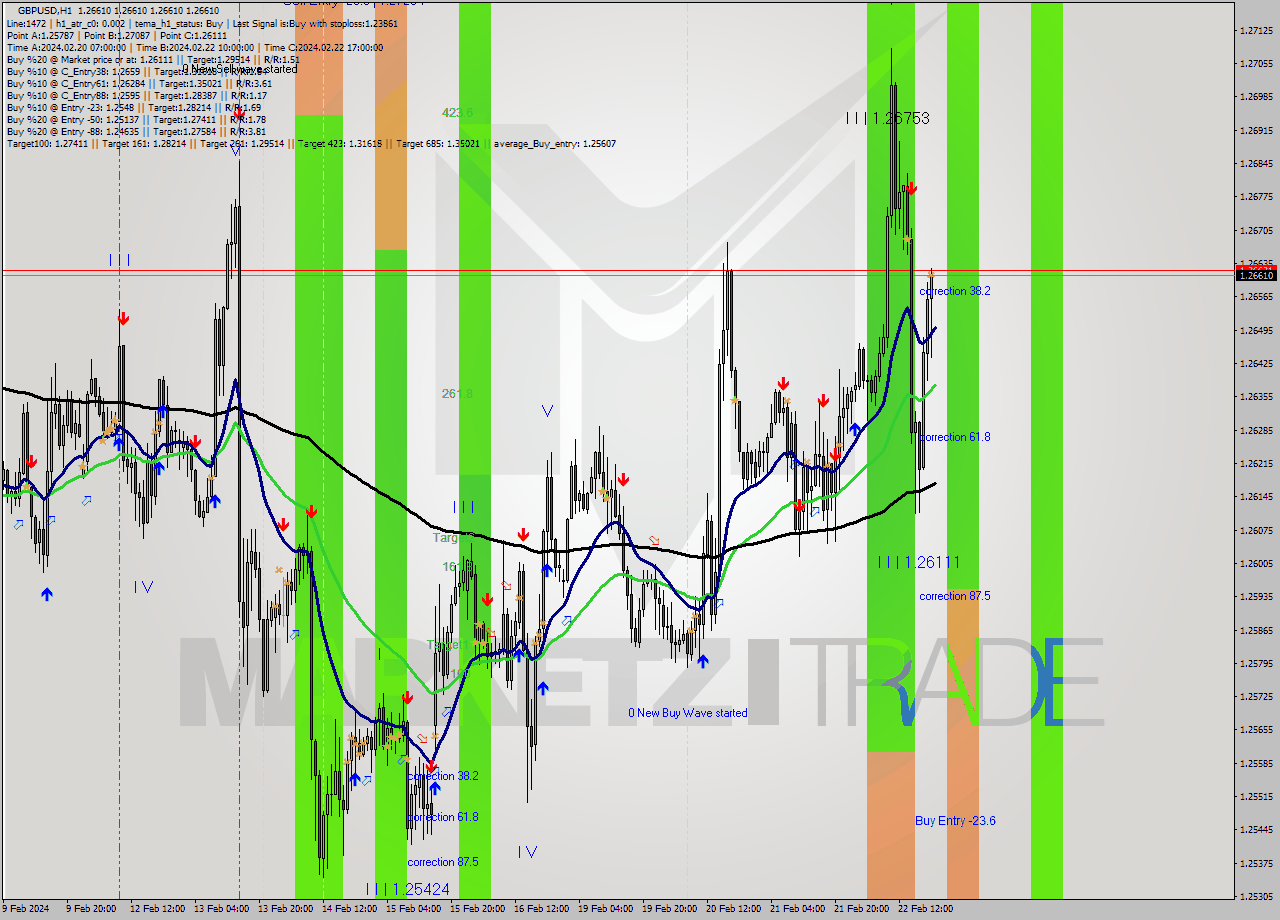Image resolution: width=1280 pixels, height=920 pixels.
Task: Click price axis value 1.27055
Action: click(x=1255, y=64)
